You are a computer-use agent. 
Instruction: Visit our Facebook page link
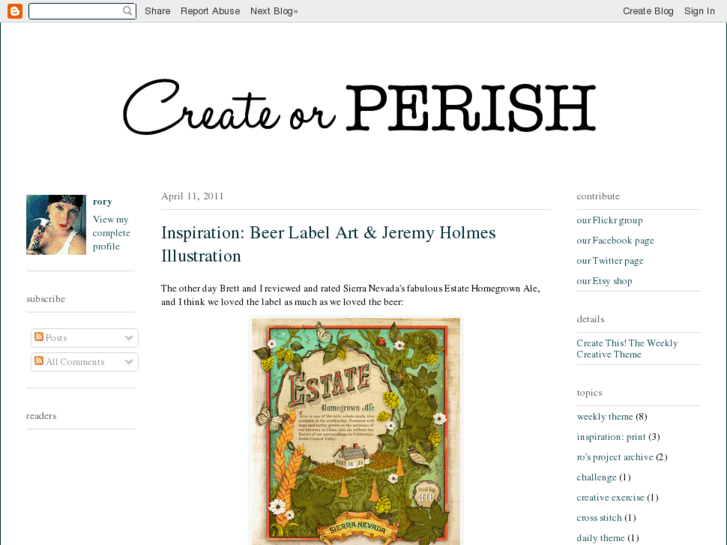click(x=615, y=240)
